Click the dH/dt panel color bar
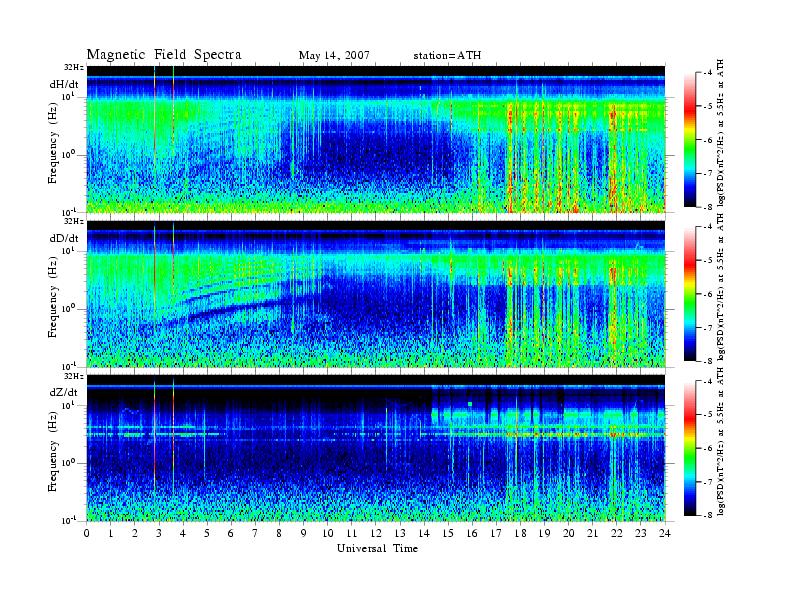Screen dimensions: 792x612 point(690,140)
